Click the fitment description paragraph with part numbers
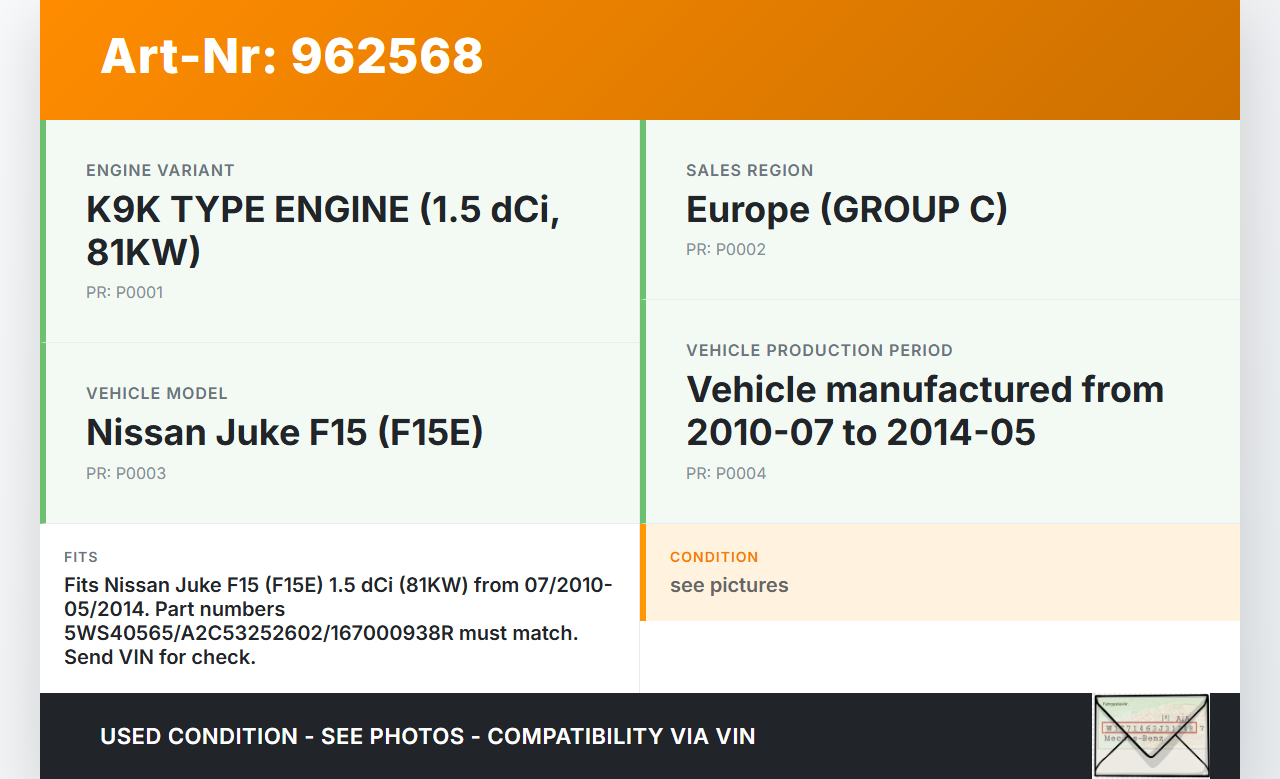Image resolution: width=1280 pixels, height=779 pixels. (338, 621)
